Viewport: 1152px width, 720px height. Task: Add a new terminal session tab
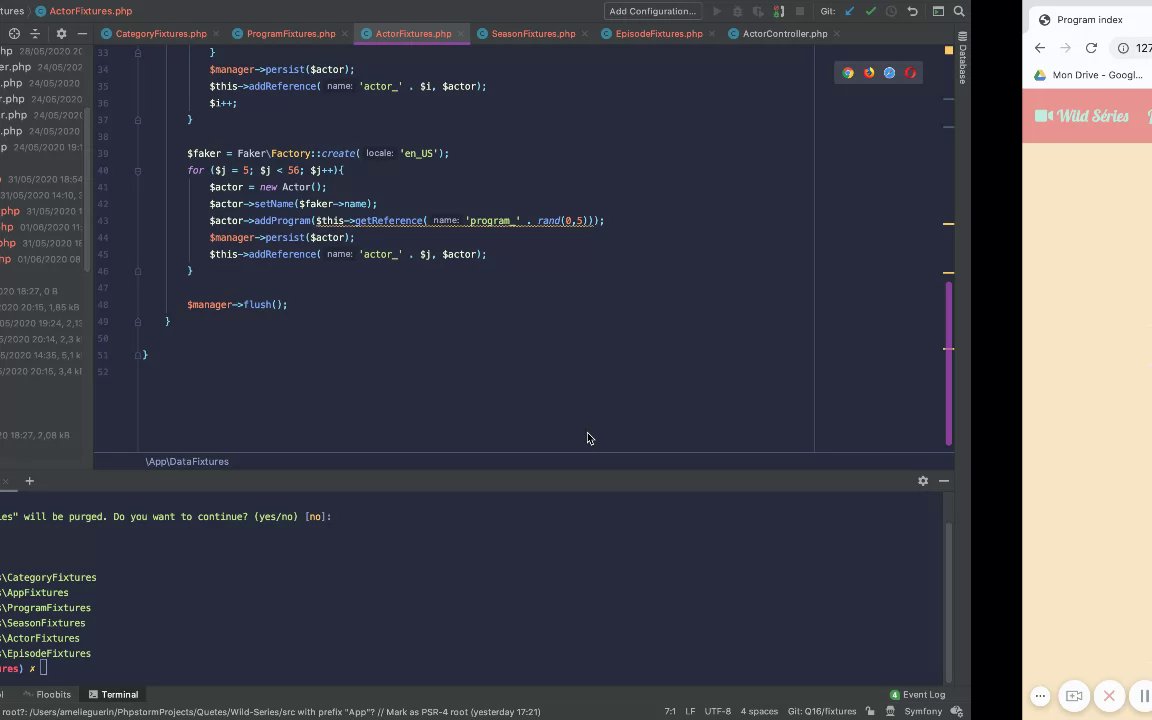[x=29, y=481]
